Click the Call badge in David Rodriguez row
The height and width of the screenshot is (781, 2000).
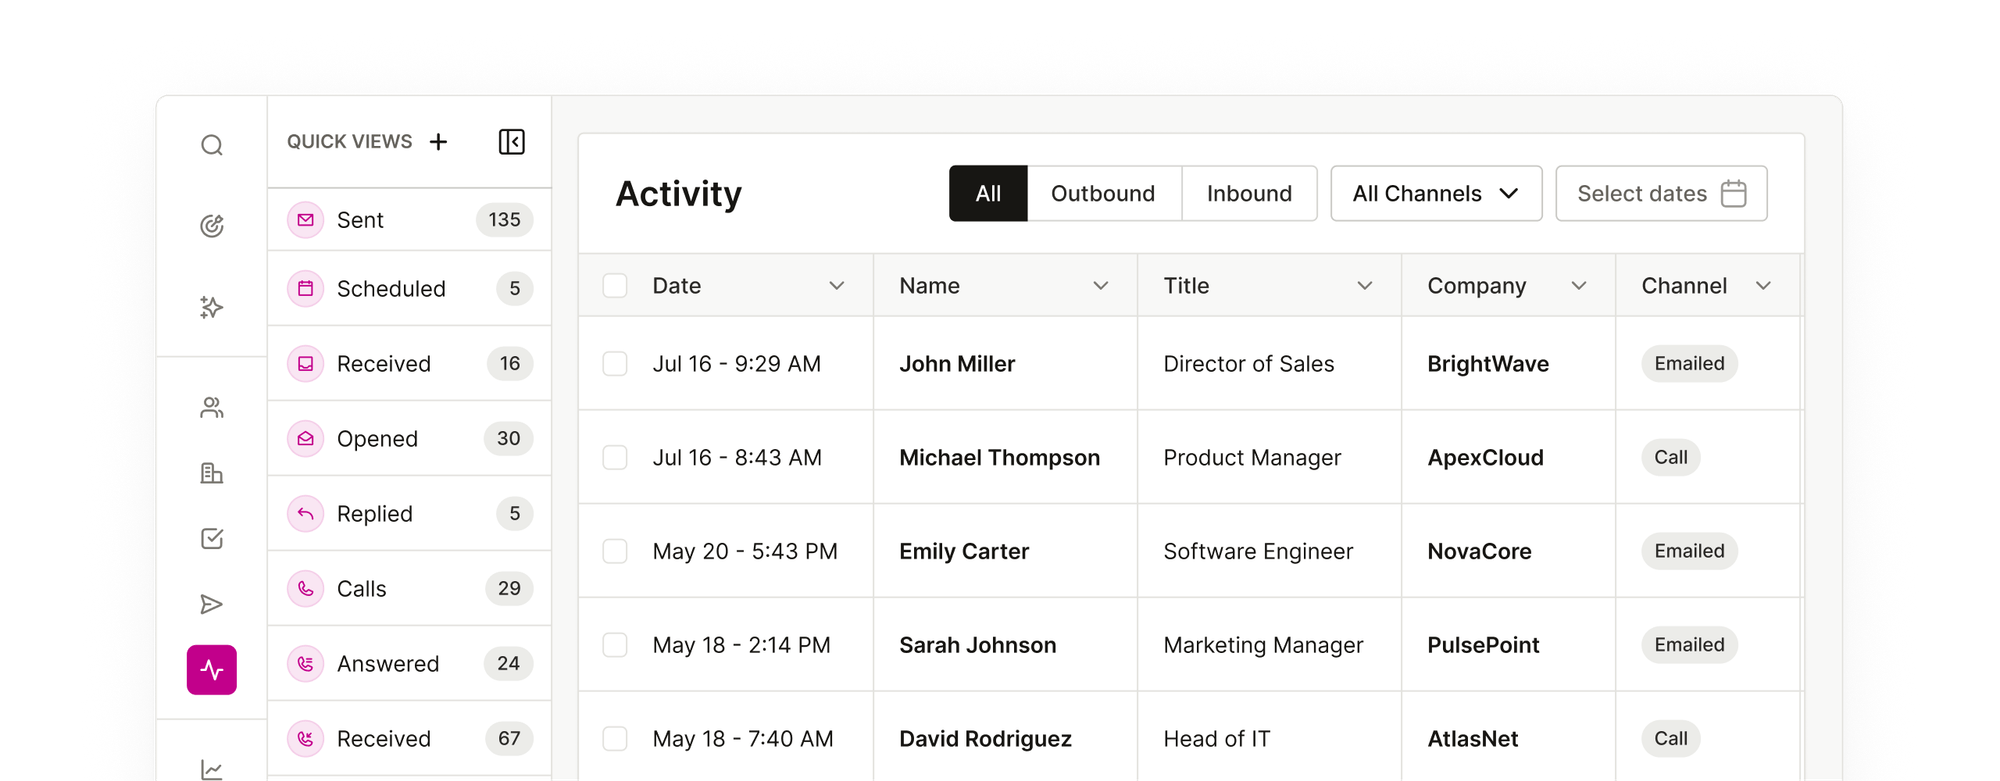tap(1670, 739)
